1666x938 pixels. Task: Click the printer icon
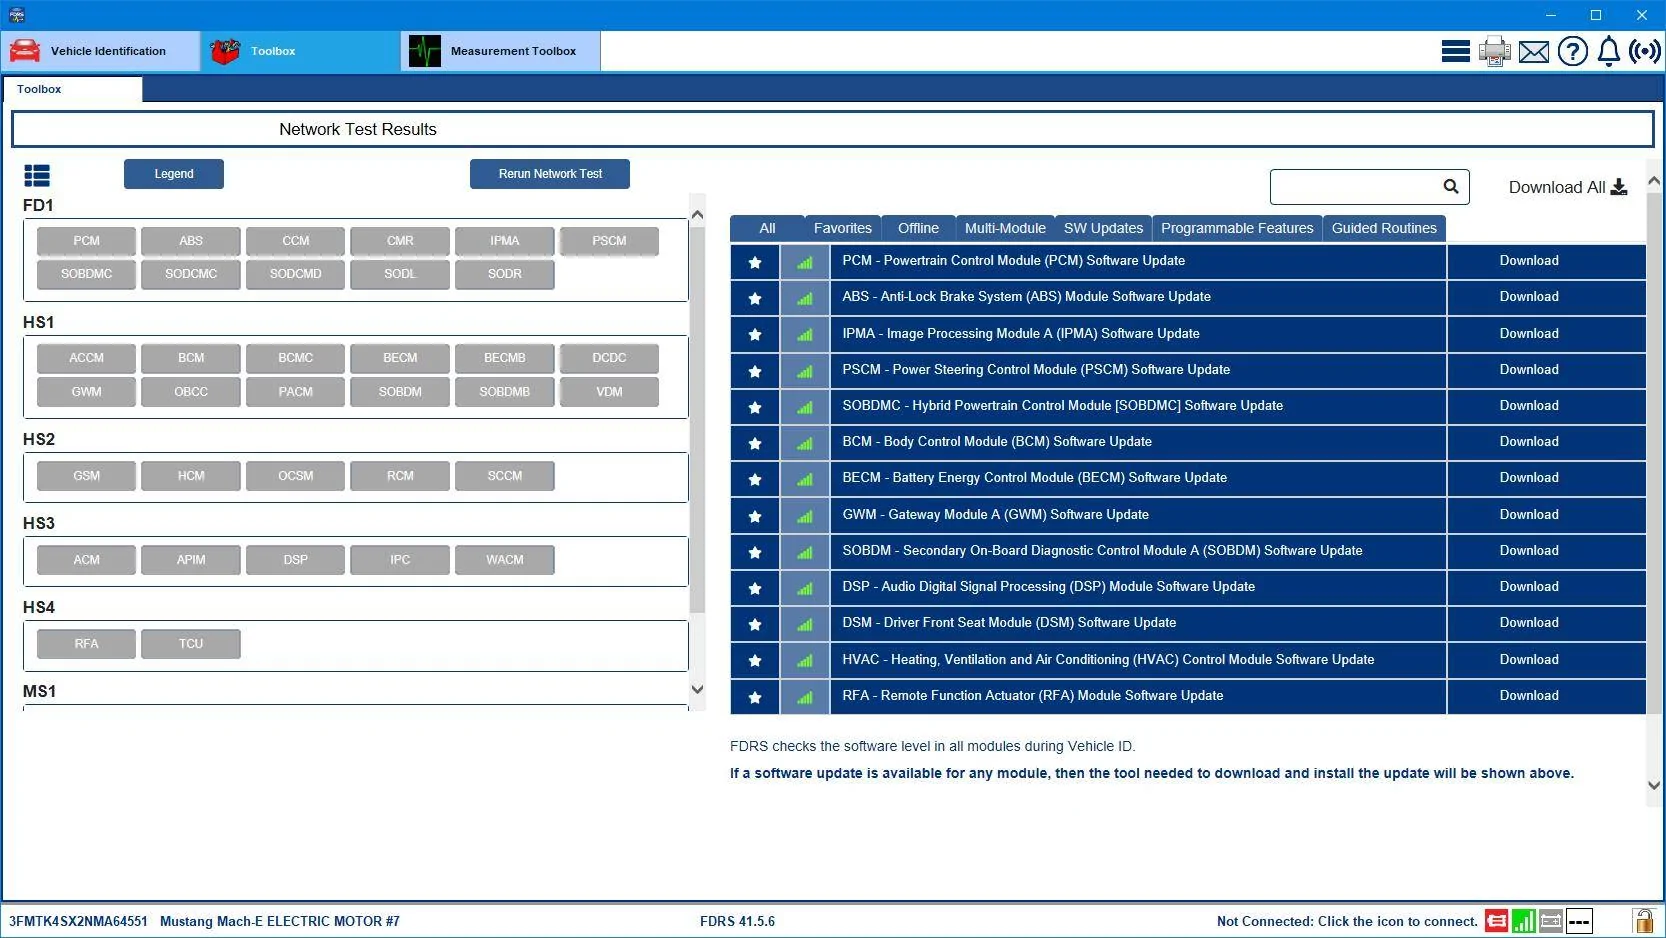(1495, 51)
